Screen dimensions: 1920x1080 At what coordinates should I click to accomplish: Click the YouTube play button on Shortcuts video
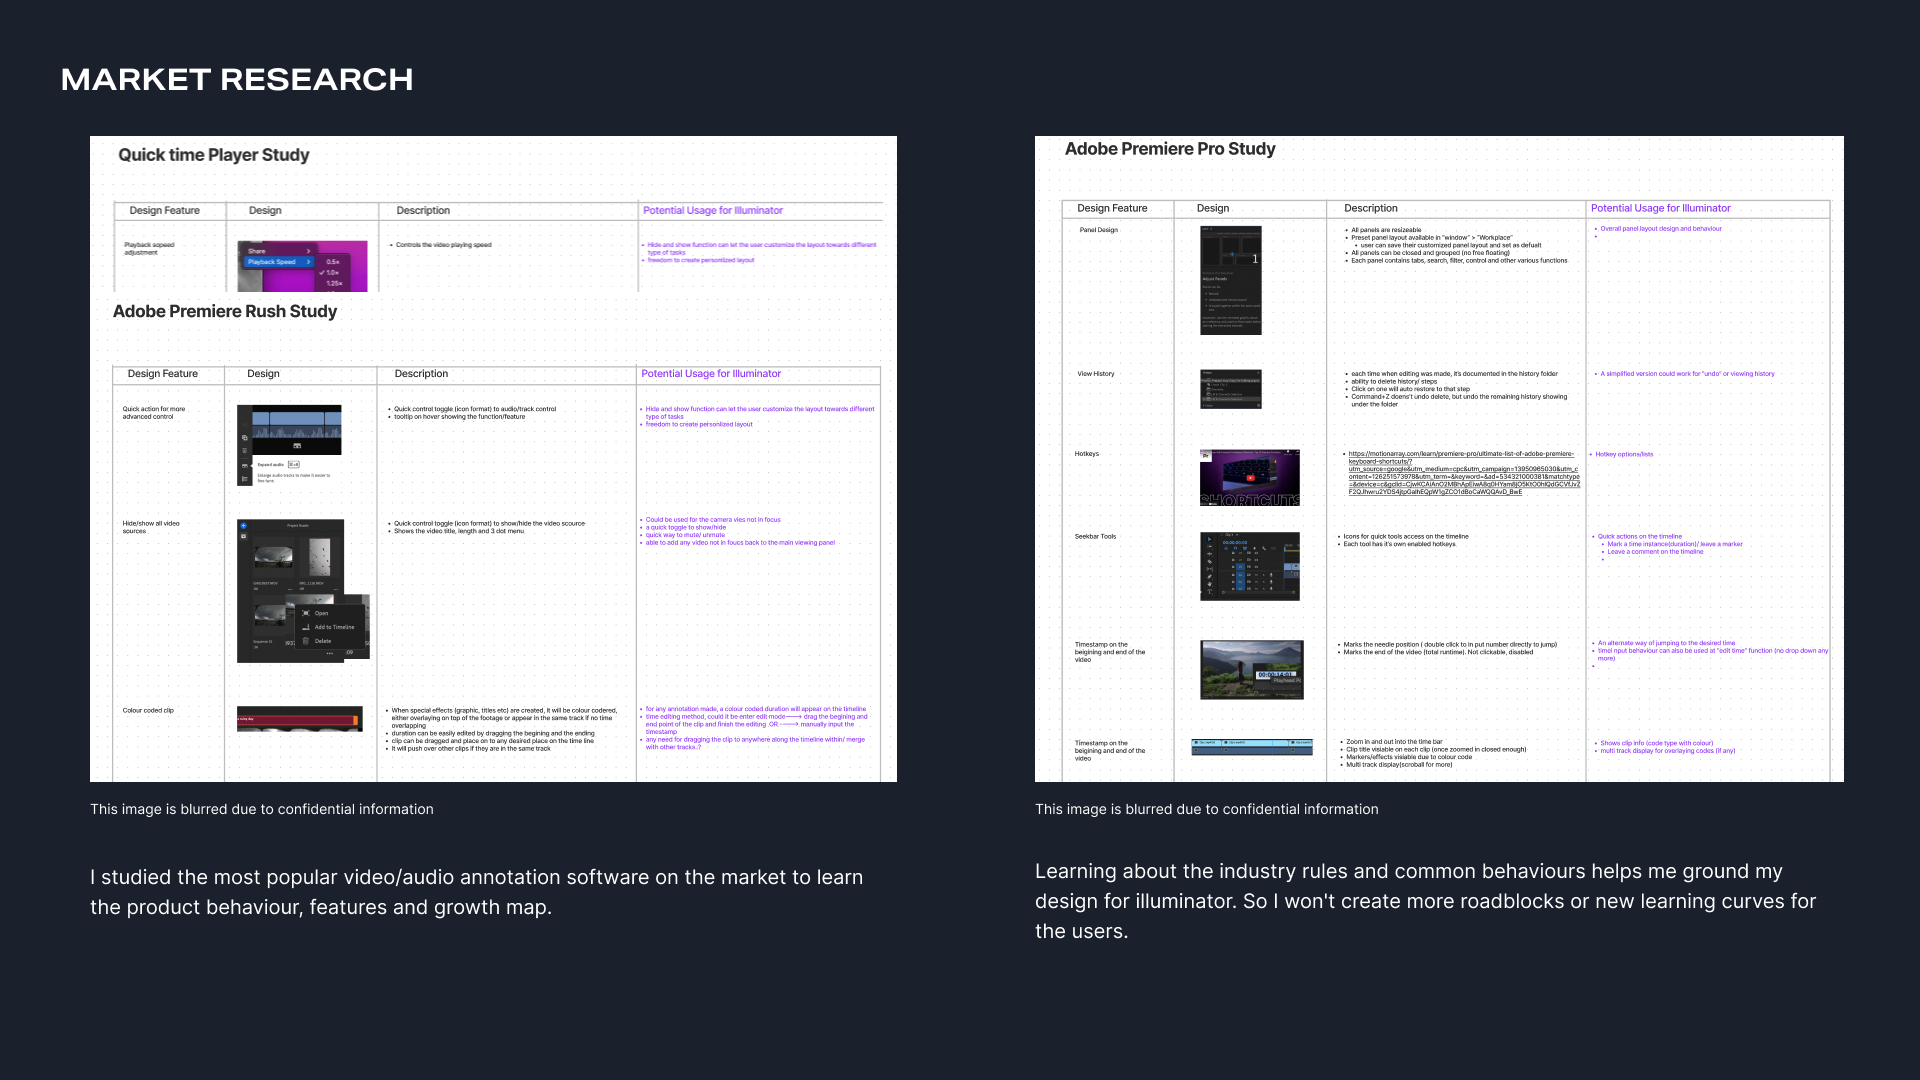(1250, 478)
